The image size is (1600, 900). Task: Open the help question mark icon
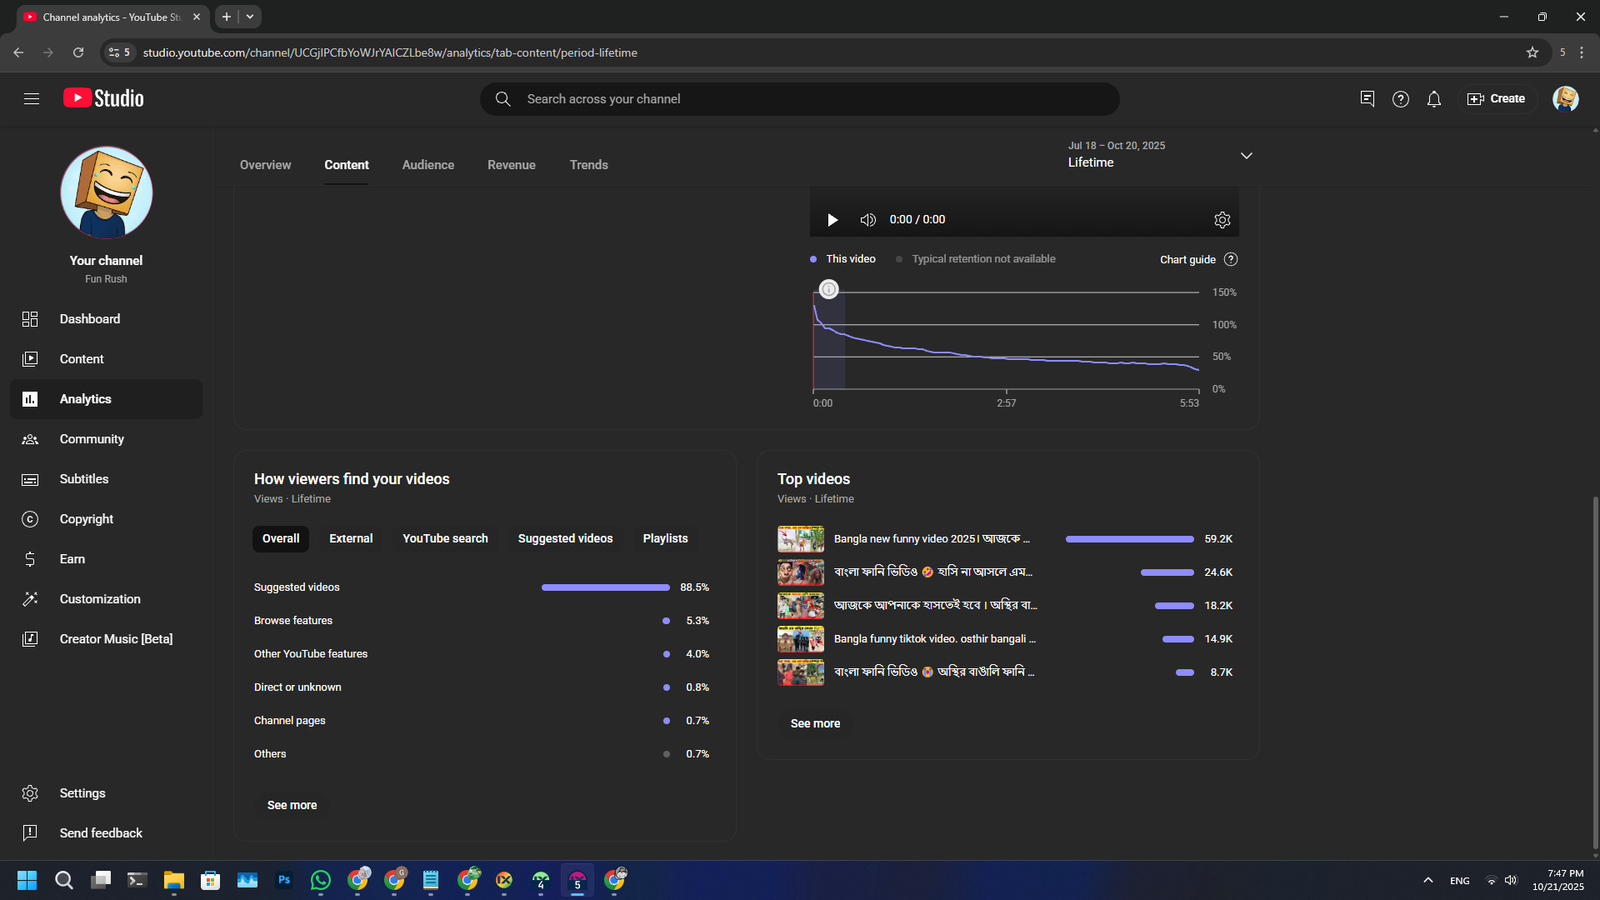[1400, 99]
